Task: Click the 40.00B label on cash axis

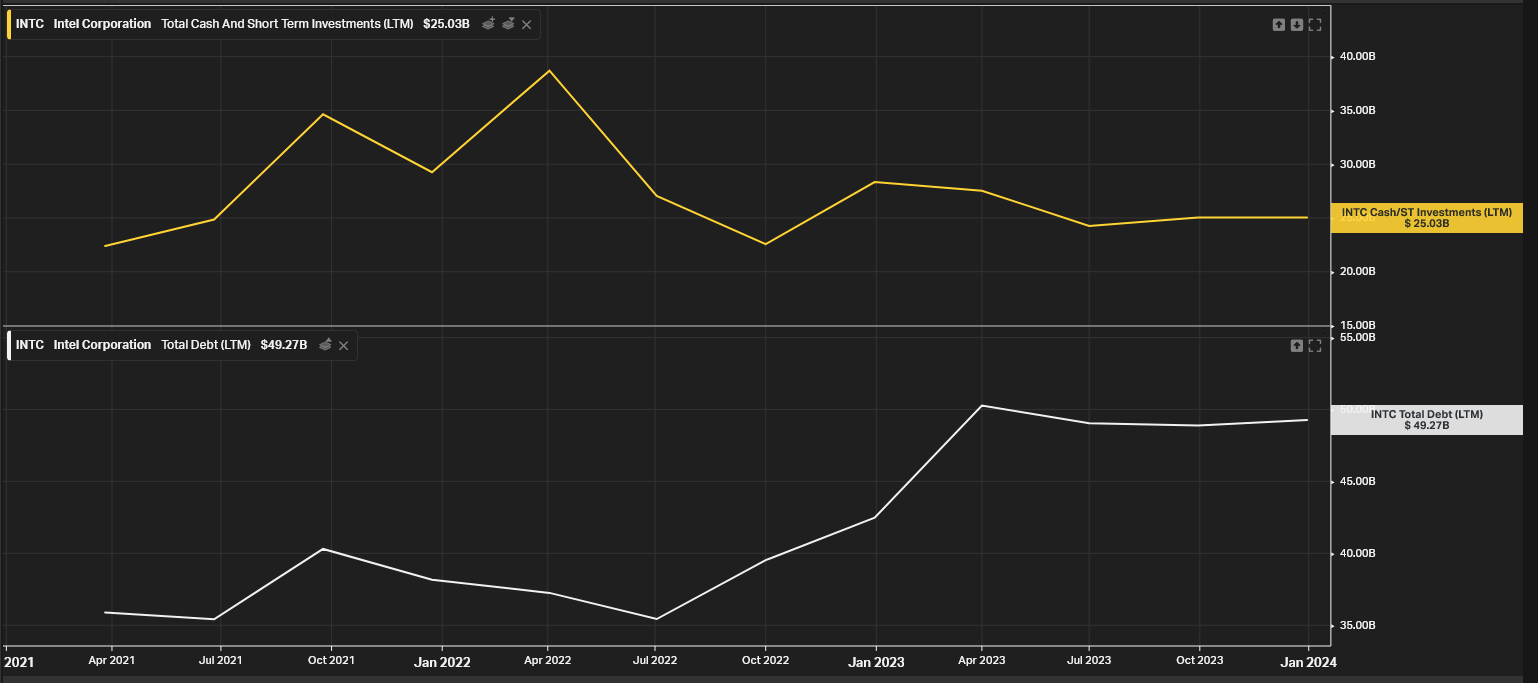Action: click(1358, 56)
